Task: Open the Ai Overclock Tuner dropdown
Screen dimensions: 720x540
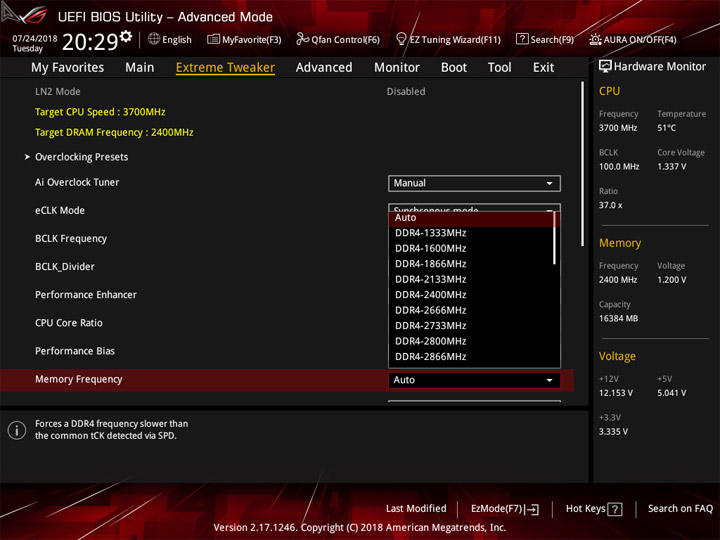Action: click(474, 183)
